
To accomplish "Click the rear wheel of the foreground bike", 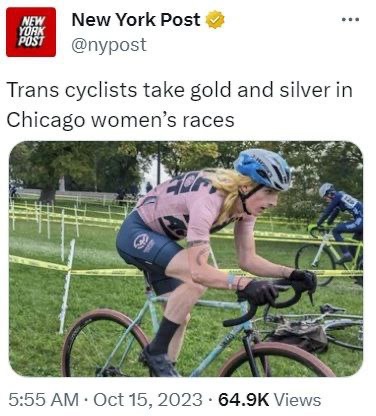I will (106, 344).
